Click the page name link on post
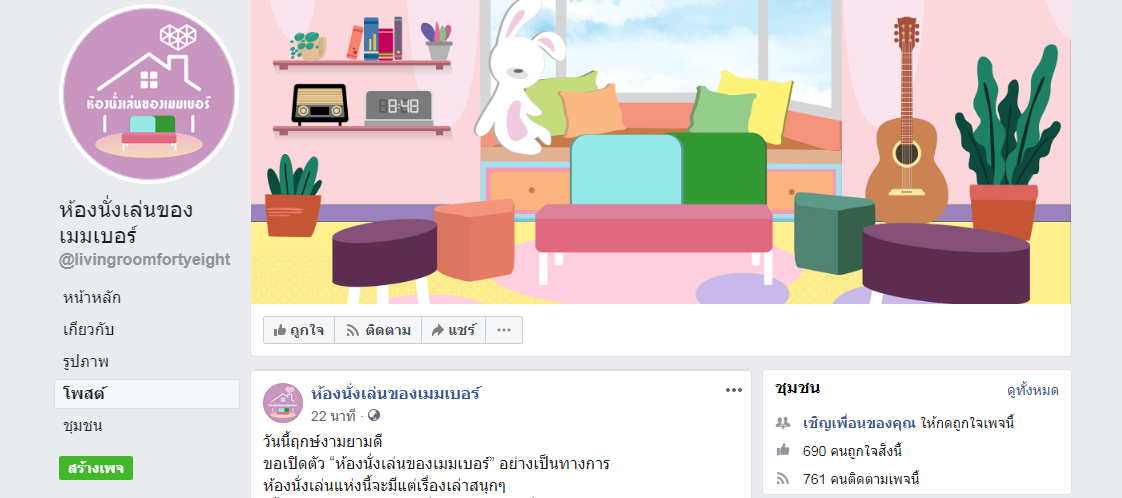The width and height of the screenshot is (1122, 498). pos(396,394)
